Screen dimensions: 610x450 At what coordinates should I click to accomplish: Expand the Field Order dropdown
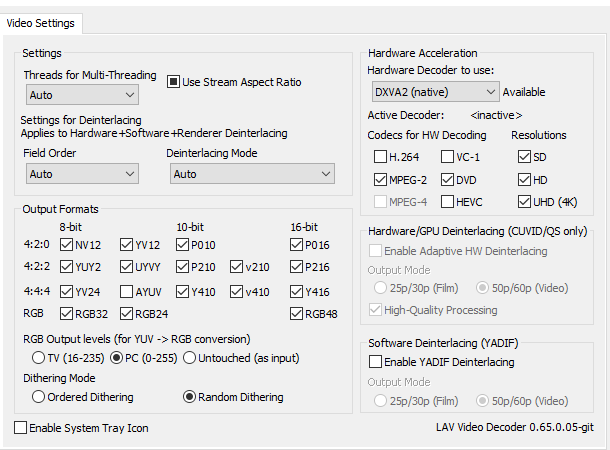(x=82, y=174)
